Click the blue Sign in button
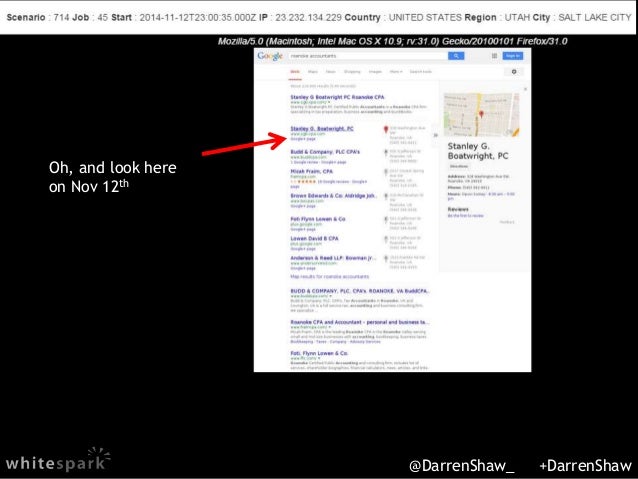Image resolution: width=638 pixels, height=479 pixels. pos(513,56)
